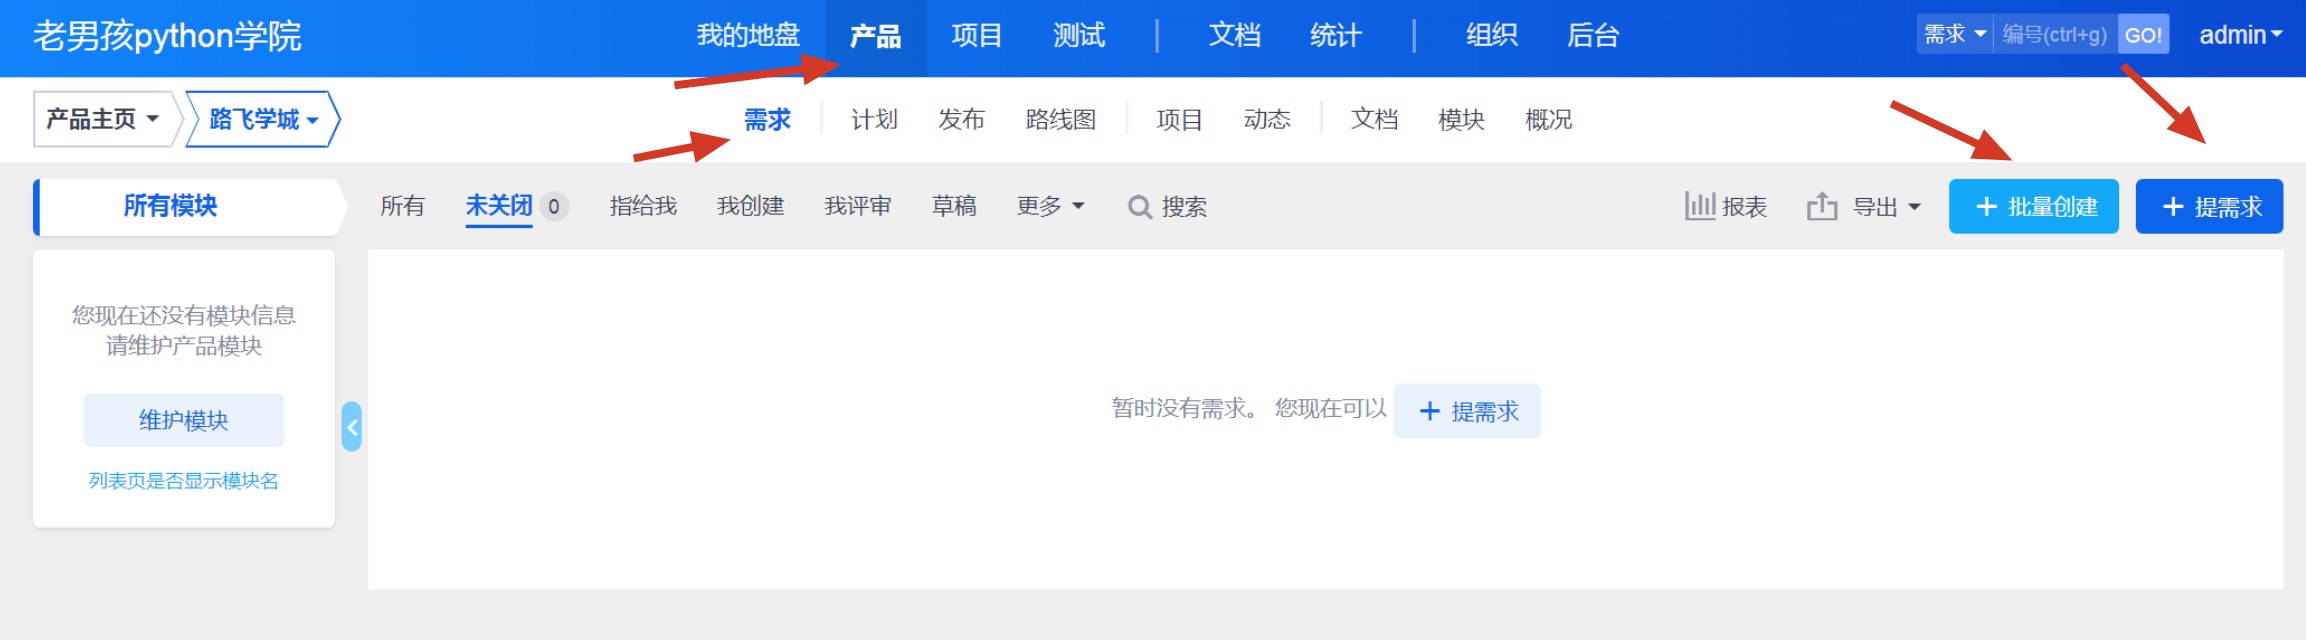Click the 批量创建 batch create button
The image size is (2306, 640).
point(2033,207)
